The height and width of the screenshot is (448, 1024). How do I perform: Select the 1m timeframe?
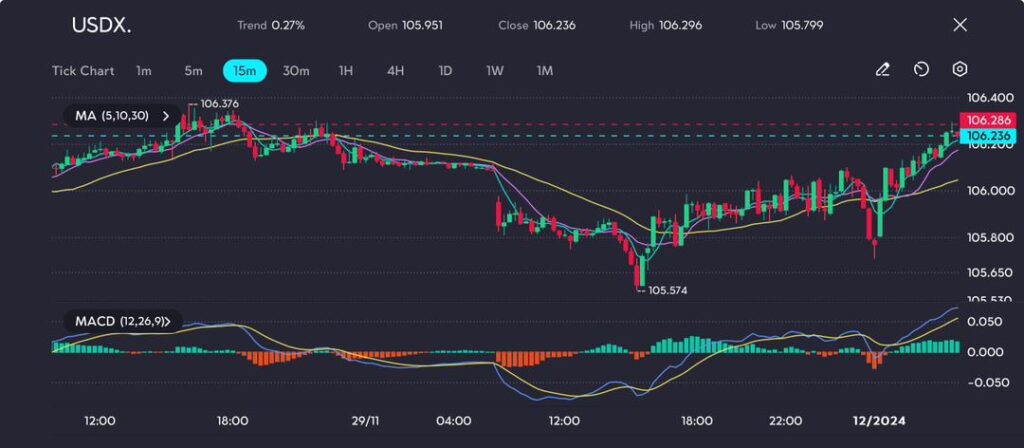click(x=144, y=71)
